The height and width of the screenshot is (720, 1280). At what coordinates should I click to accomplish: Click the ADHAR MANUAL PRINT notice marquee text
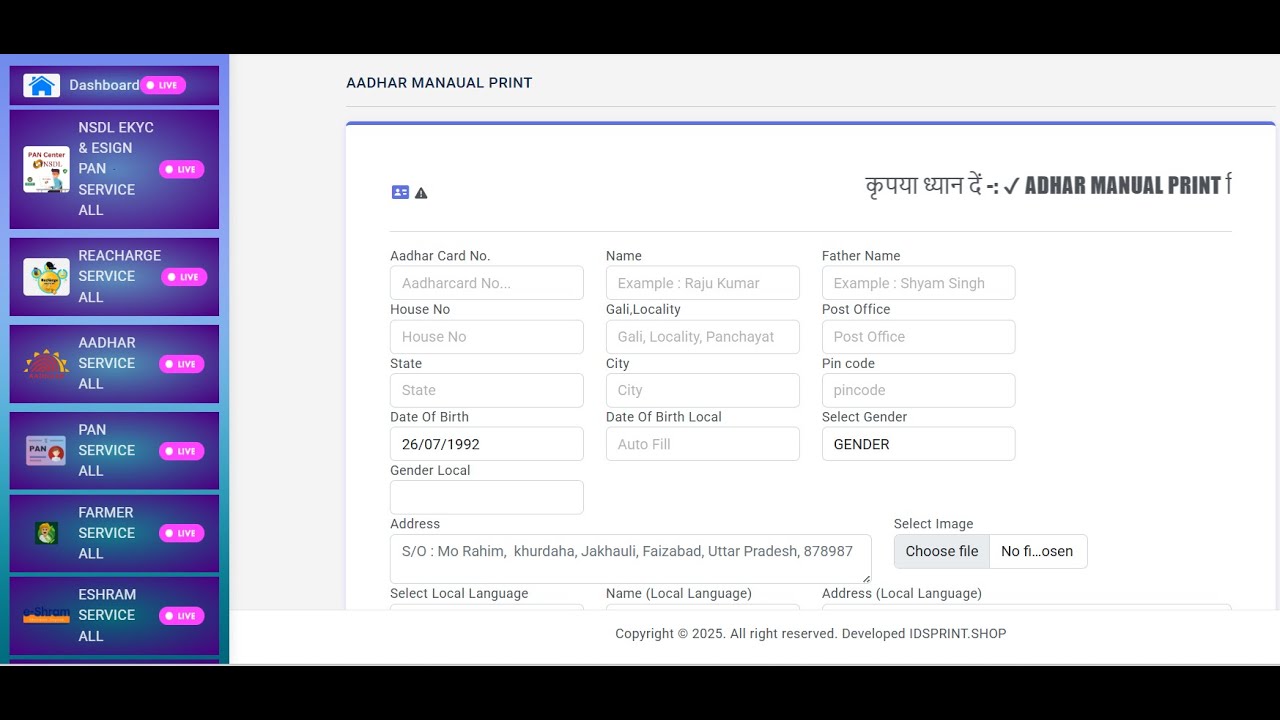pos(1048,185)
